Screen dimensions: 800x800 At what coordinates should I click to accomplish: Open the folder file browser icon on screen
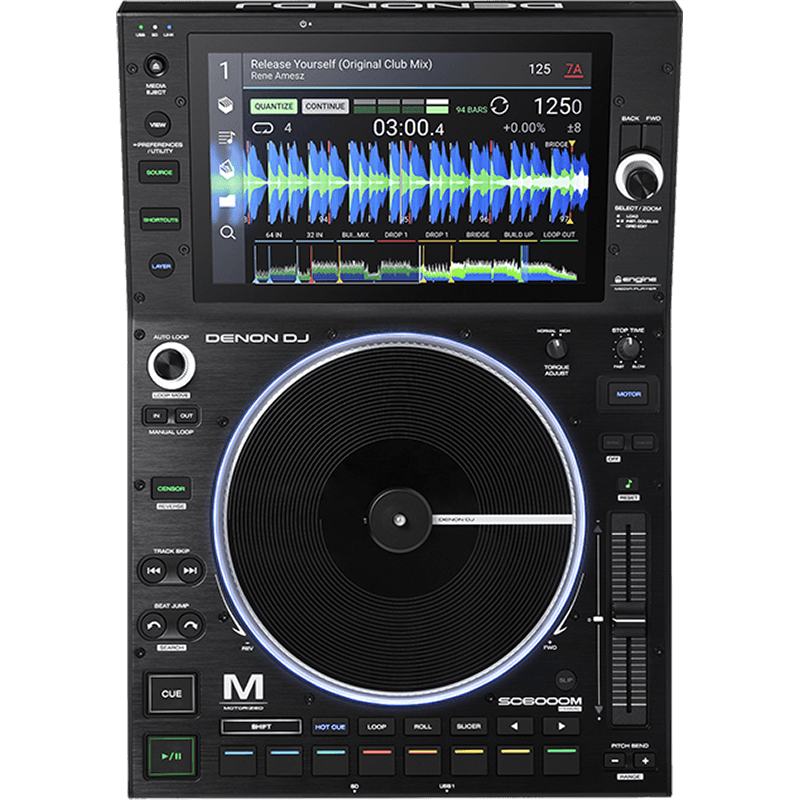coord(227,201)
